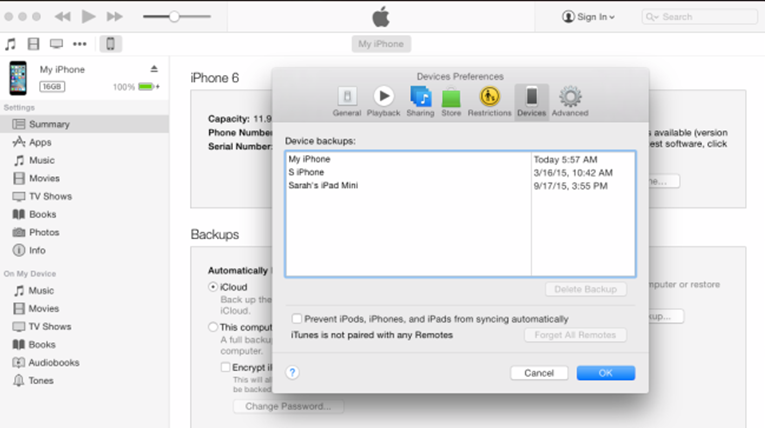Click the play button in toolbar

tap(88, 17)
